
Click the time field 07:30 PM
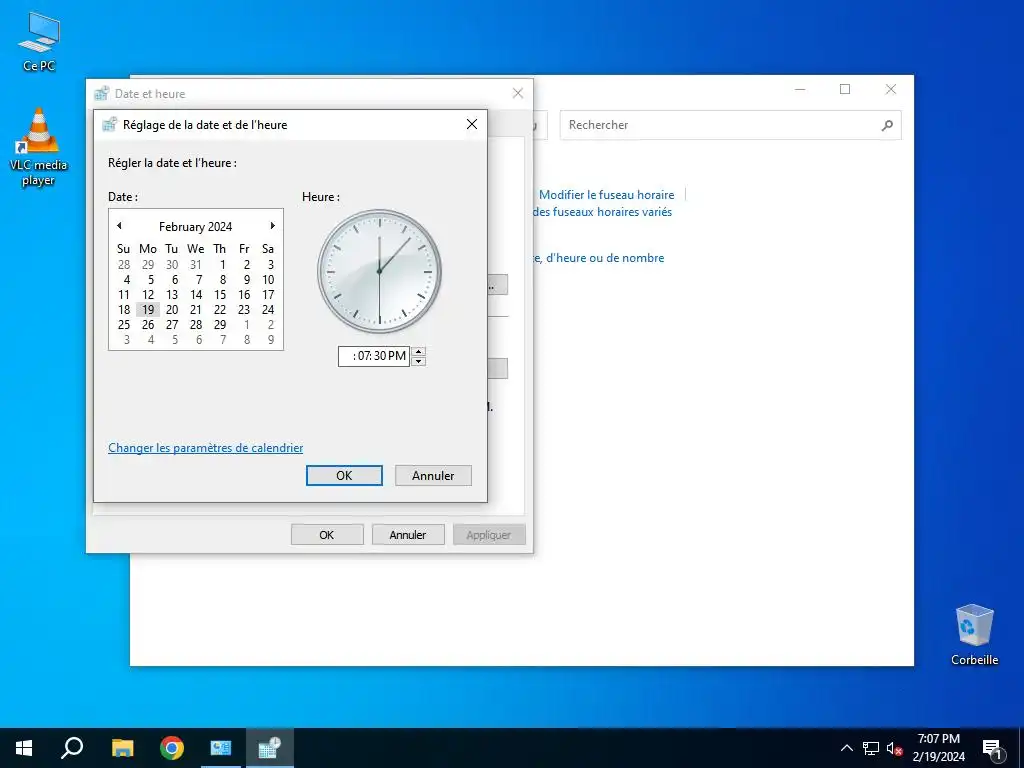coord(374,356)
